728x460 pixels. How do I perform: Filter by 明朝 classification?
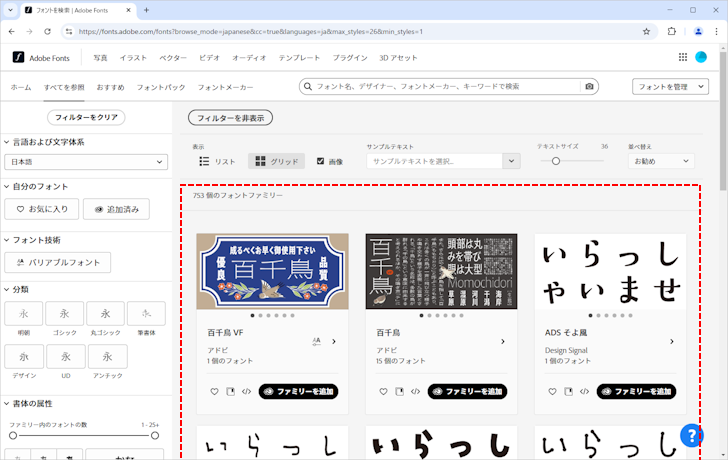point(24,314)
